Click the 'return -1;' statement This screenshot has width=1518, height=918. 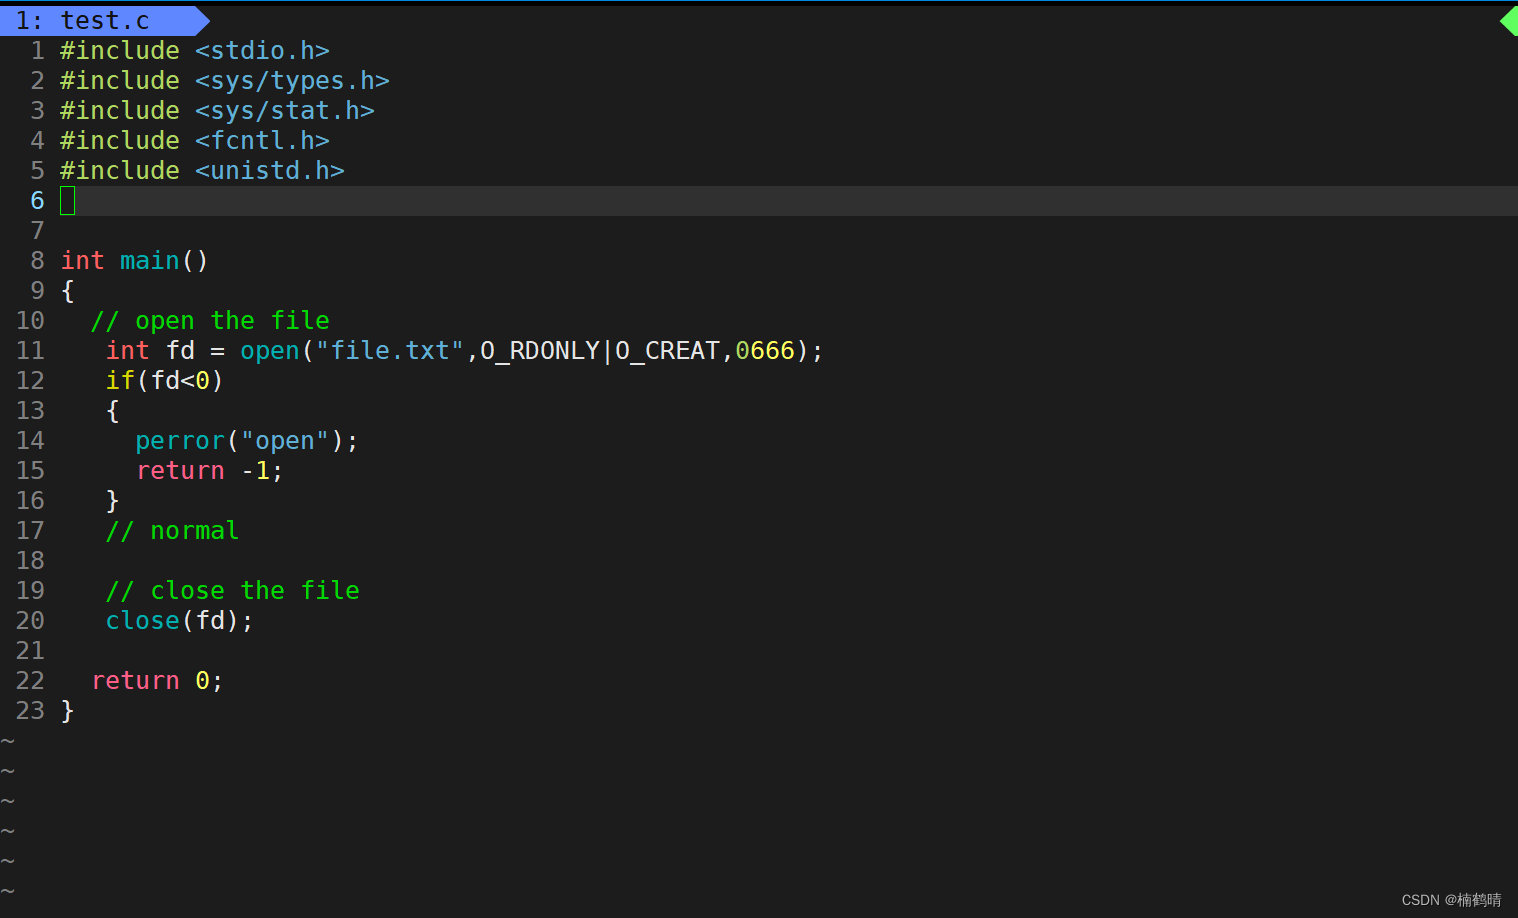click(210, 471)
